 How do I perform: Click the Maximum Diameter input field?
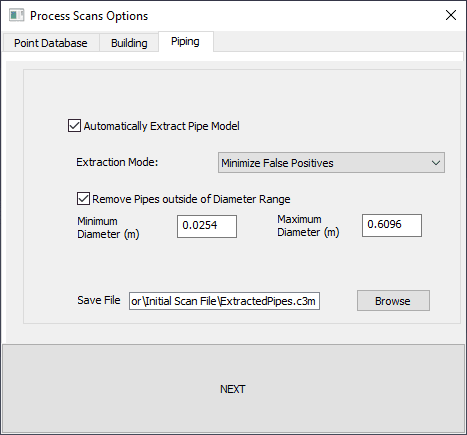pos(392,226)
